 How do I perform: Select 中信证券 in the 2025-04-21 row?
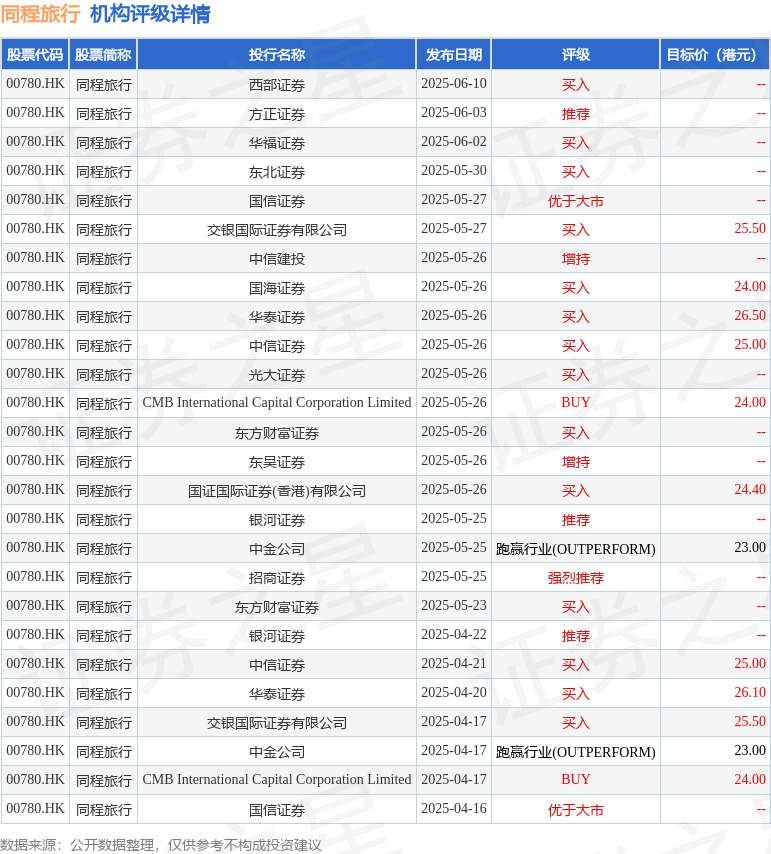(277, 664)
